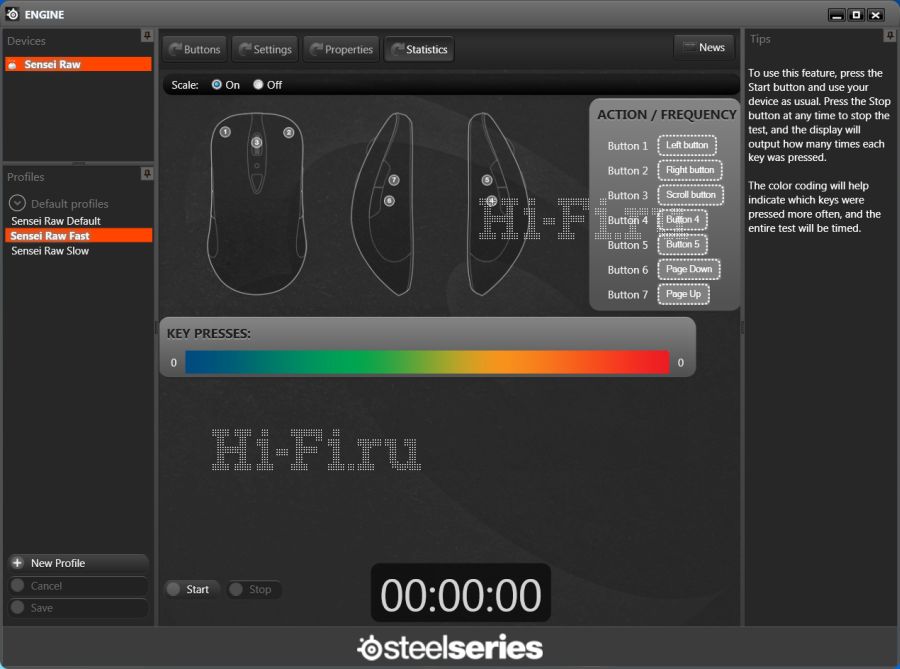Screen dimensions: 900x669
Task: Open the Settings tab
Action: click(x=265, y=49)
